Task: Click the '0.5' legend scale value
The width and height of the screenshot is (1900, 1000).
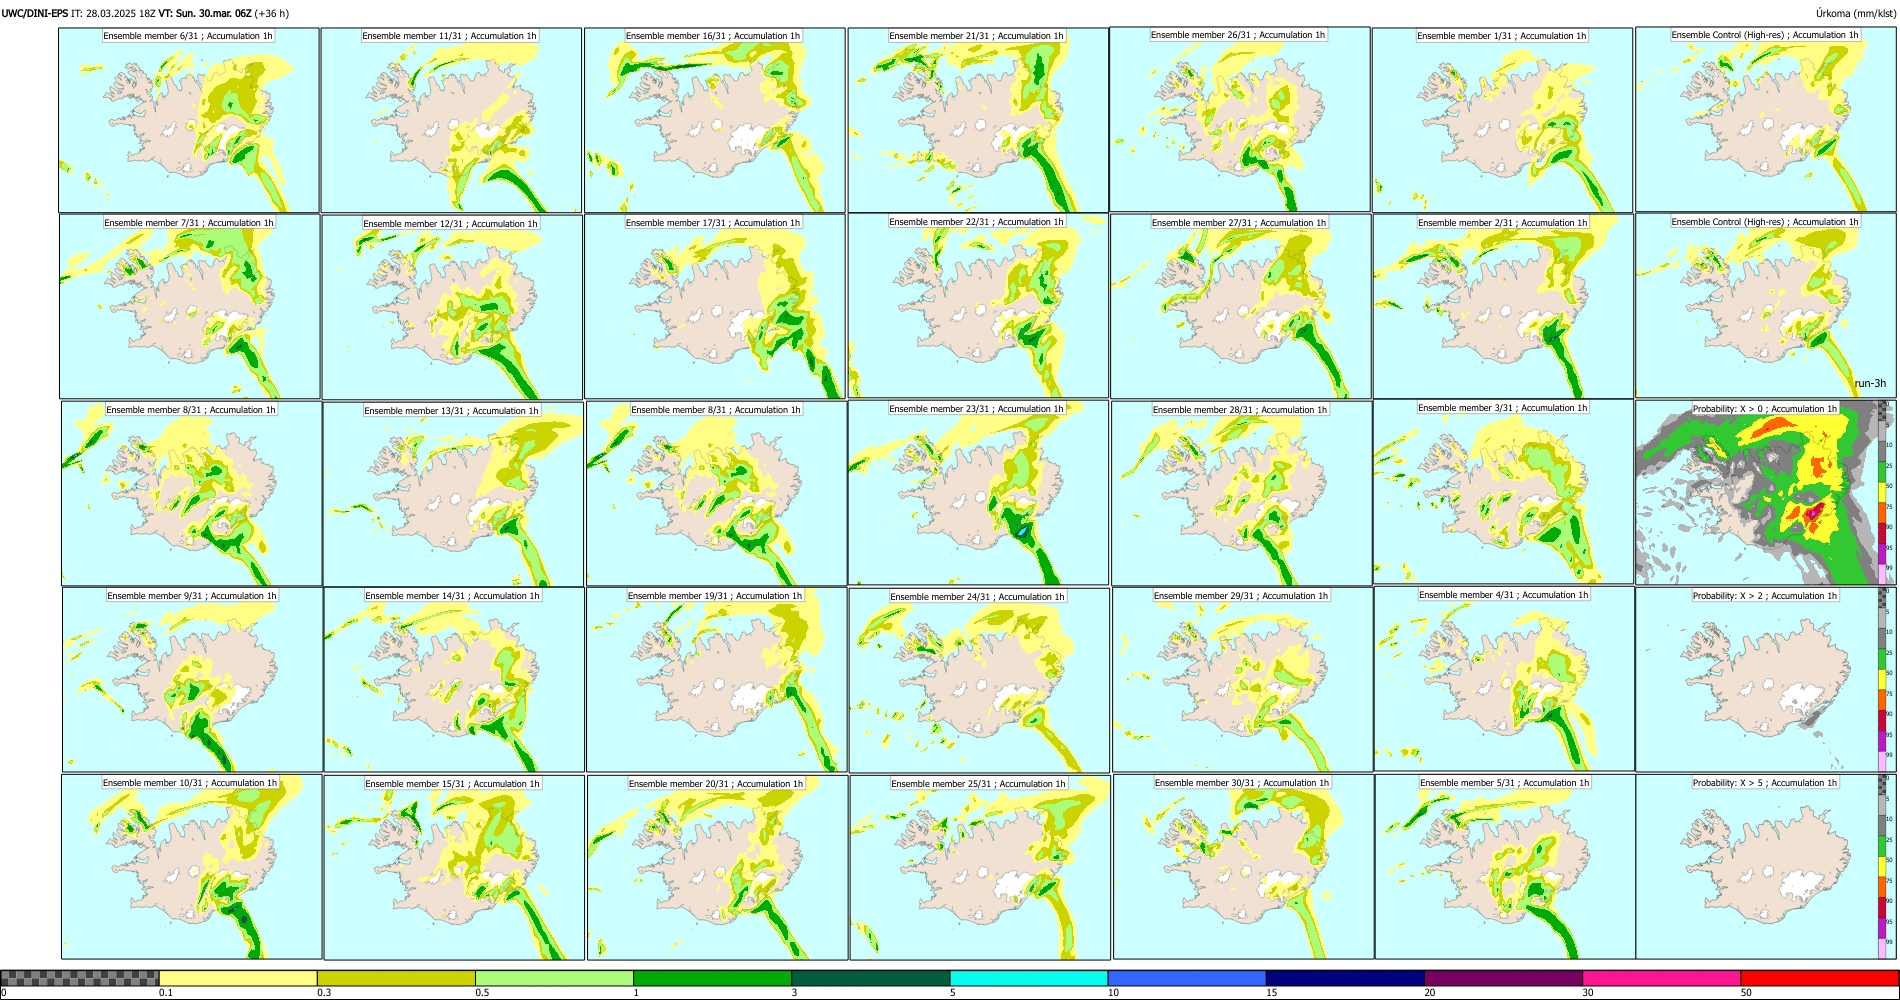Action: (481, 993)
